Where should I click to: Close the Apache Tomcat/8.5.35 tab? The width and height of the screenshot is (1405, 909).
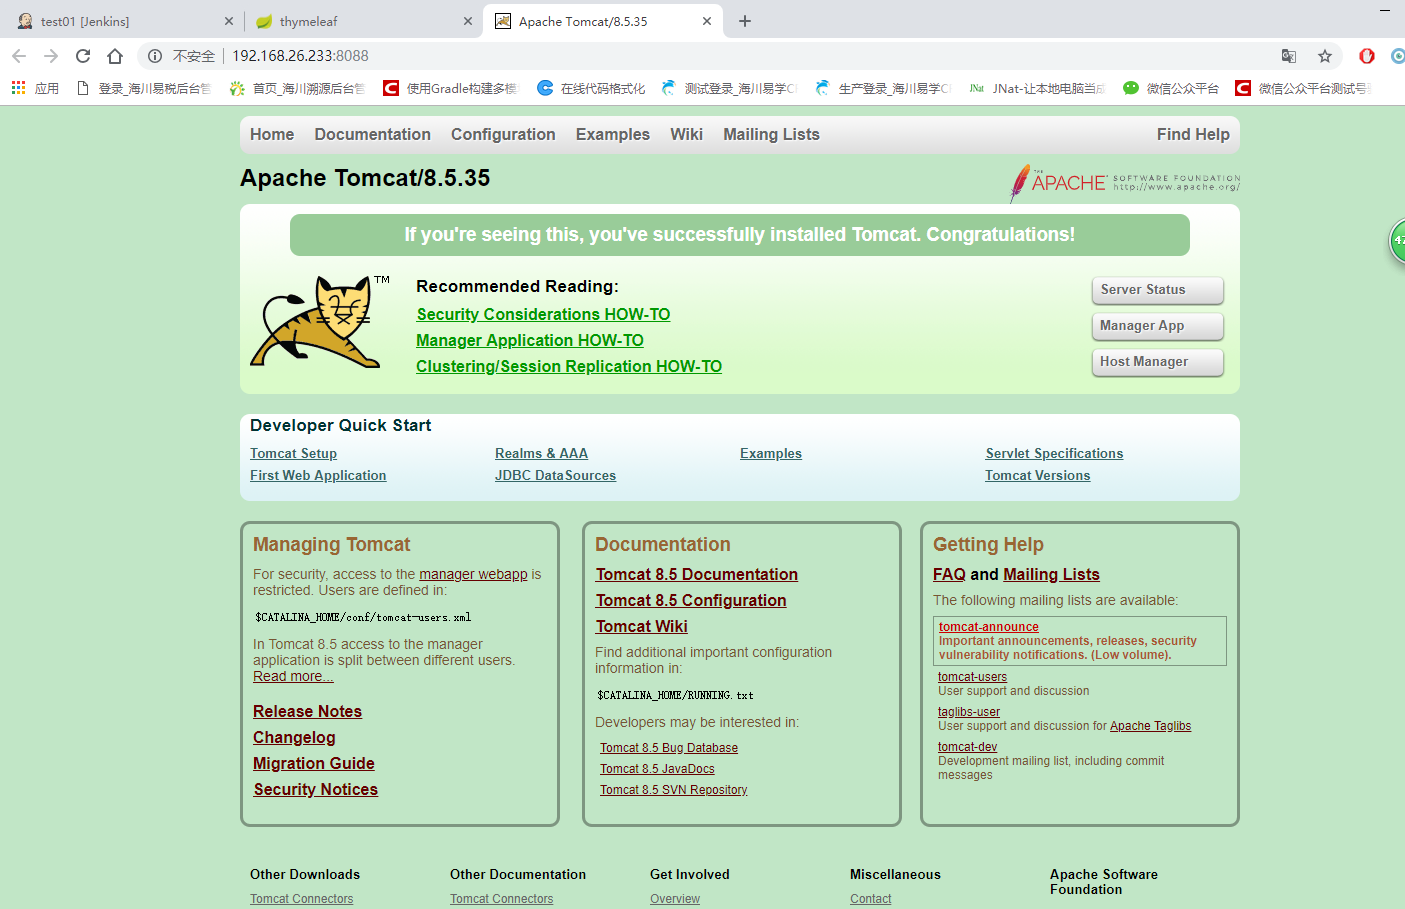(707, 21)
